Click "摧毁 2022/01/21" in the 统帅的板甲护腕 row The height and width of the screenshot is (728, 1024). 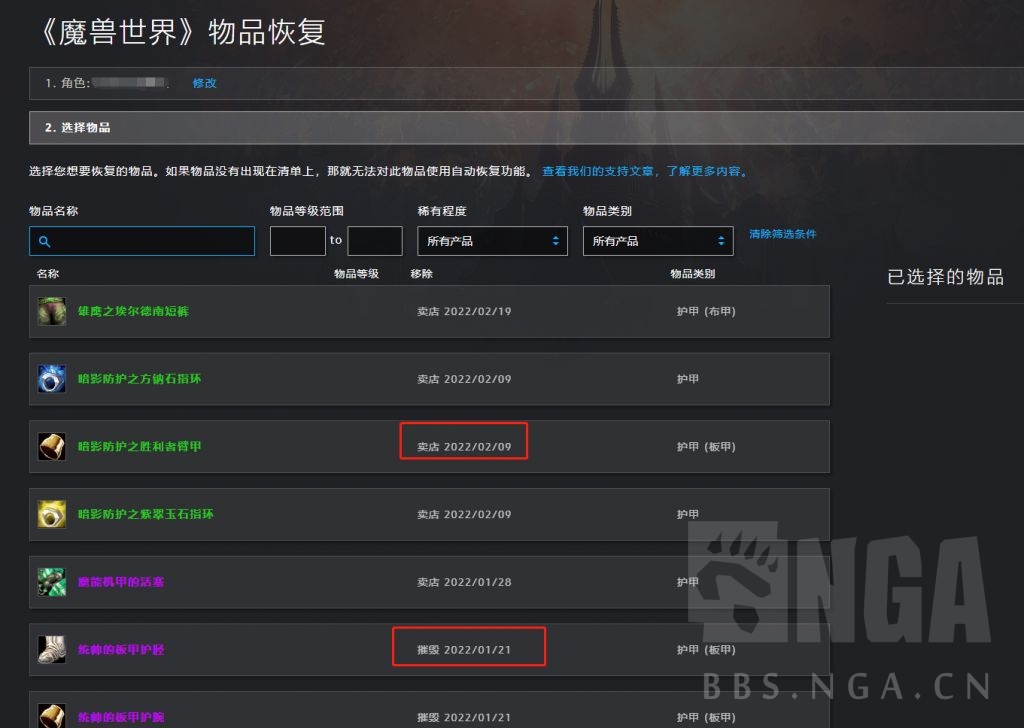click(464, 717)
